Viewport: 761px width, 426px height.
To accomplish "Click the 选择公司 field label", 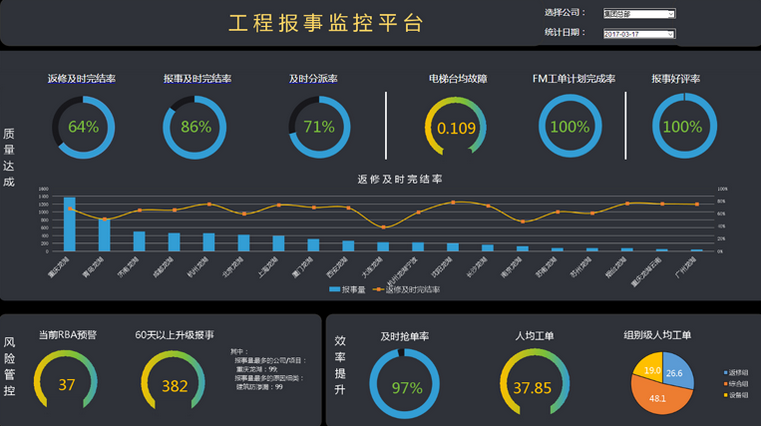I will (x=564, y=13).
